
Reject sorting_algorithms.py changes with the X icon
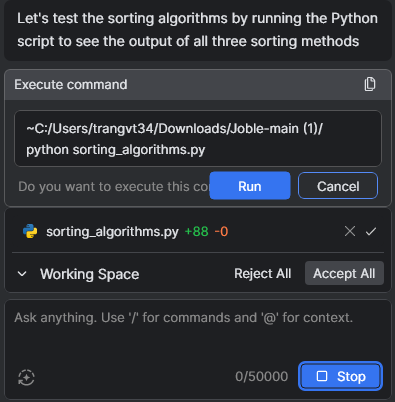click(x=350, y=231)
